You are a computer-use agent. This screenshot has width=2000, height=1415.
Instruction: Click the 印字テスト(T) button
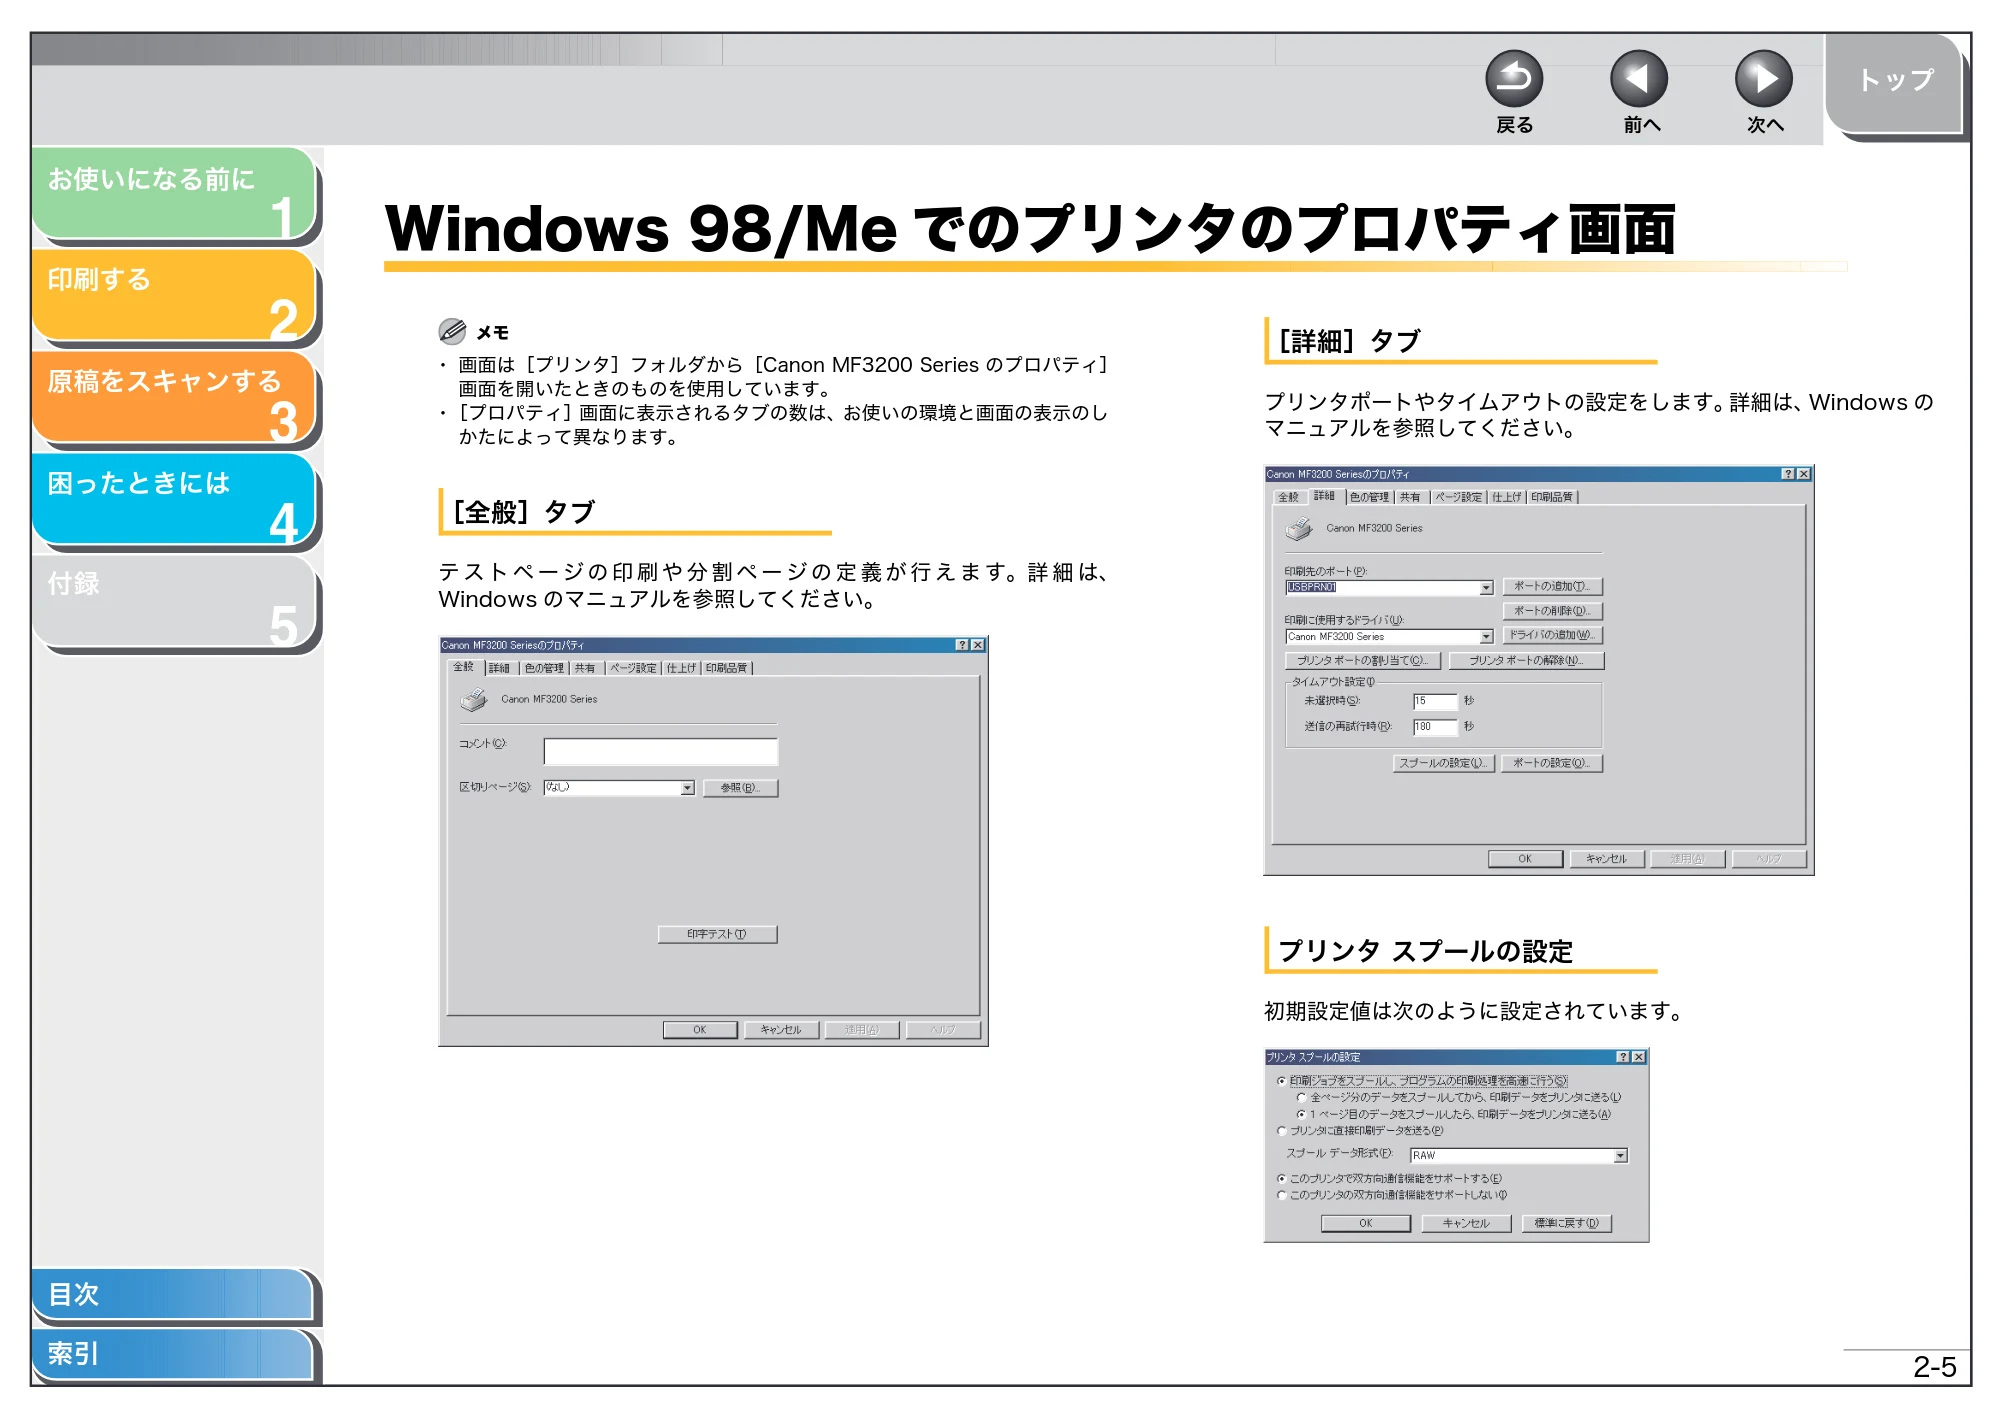point(717,934)
